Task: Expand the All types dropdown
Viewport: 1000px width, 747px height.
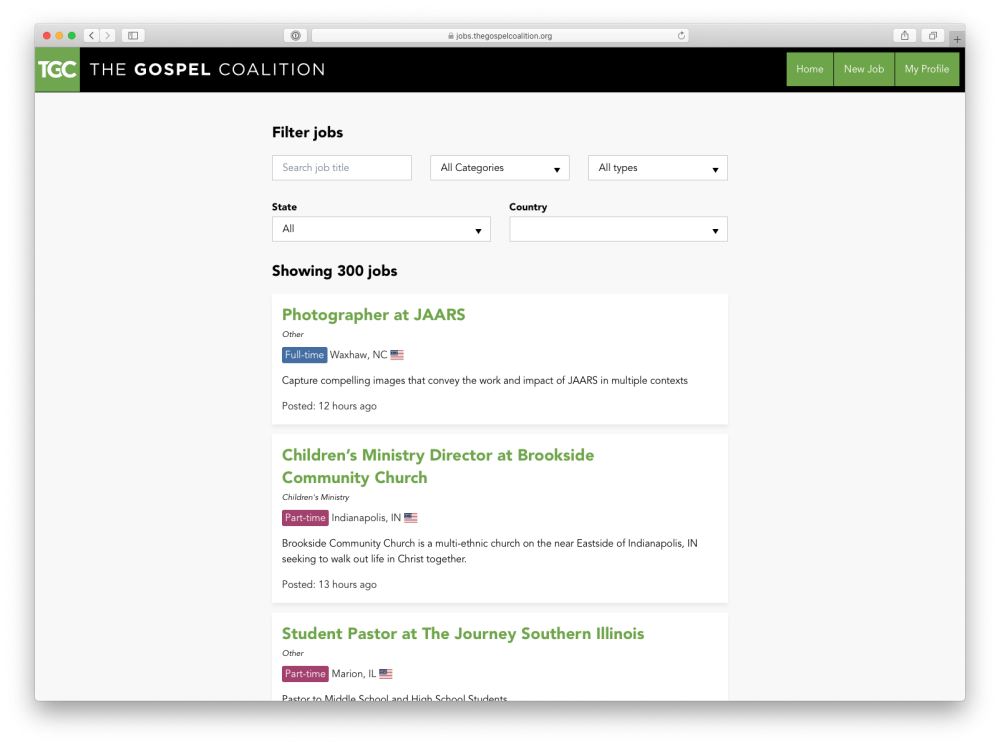Action: [657, 167]
